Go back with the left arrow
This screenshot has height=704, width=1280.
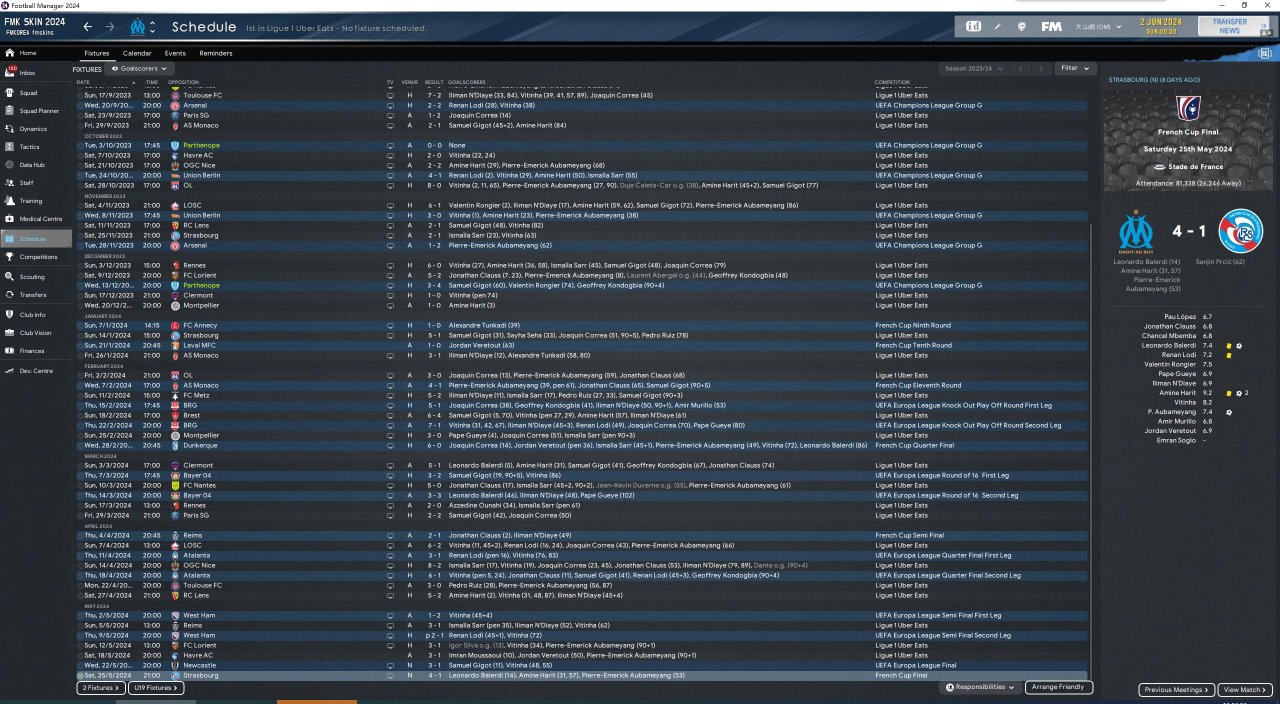coord(87,27)
